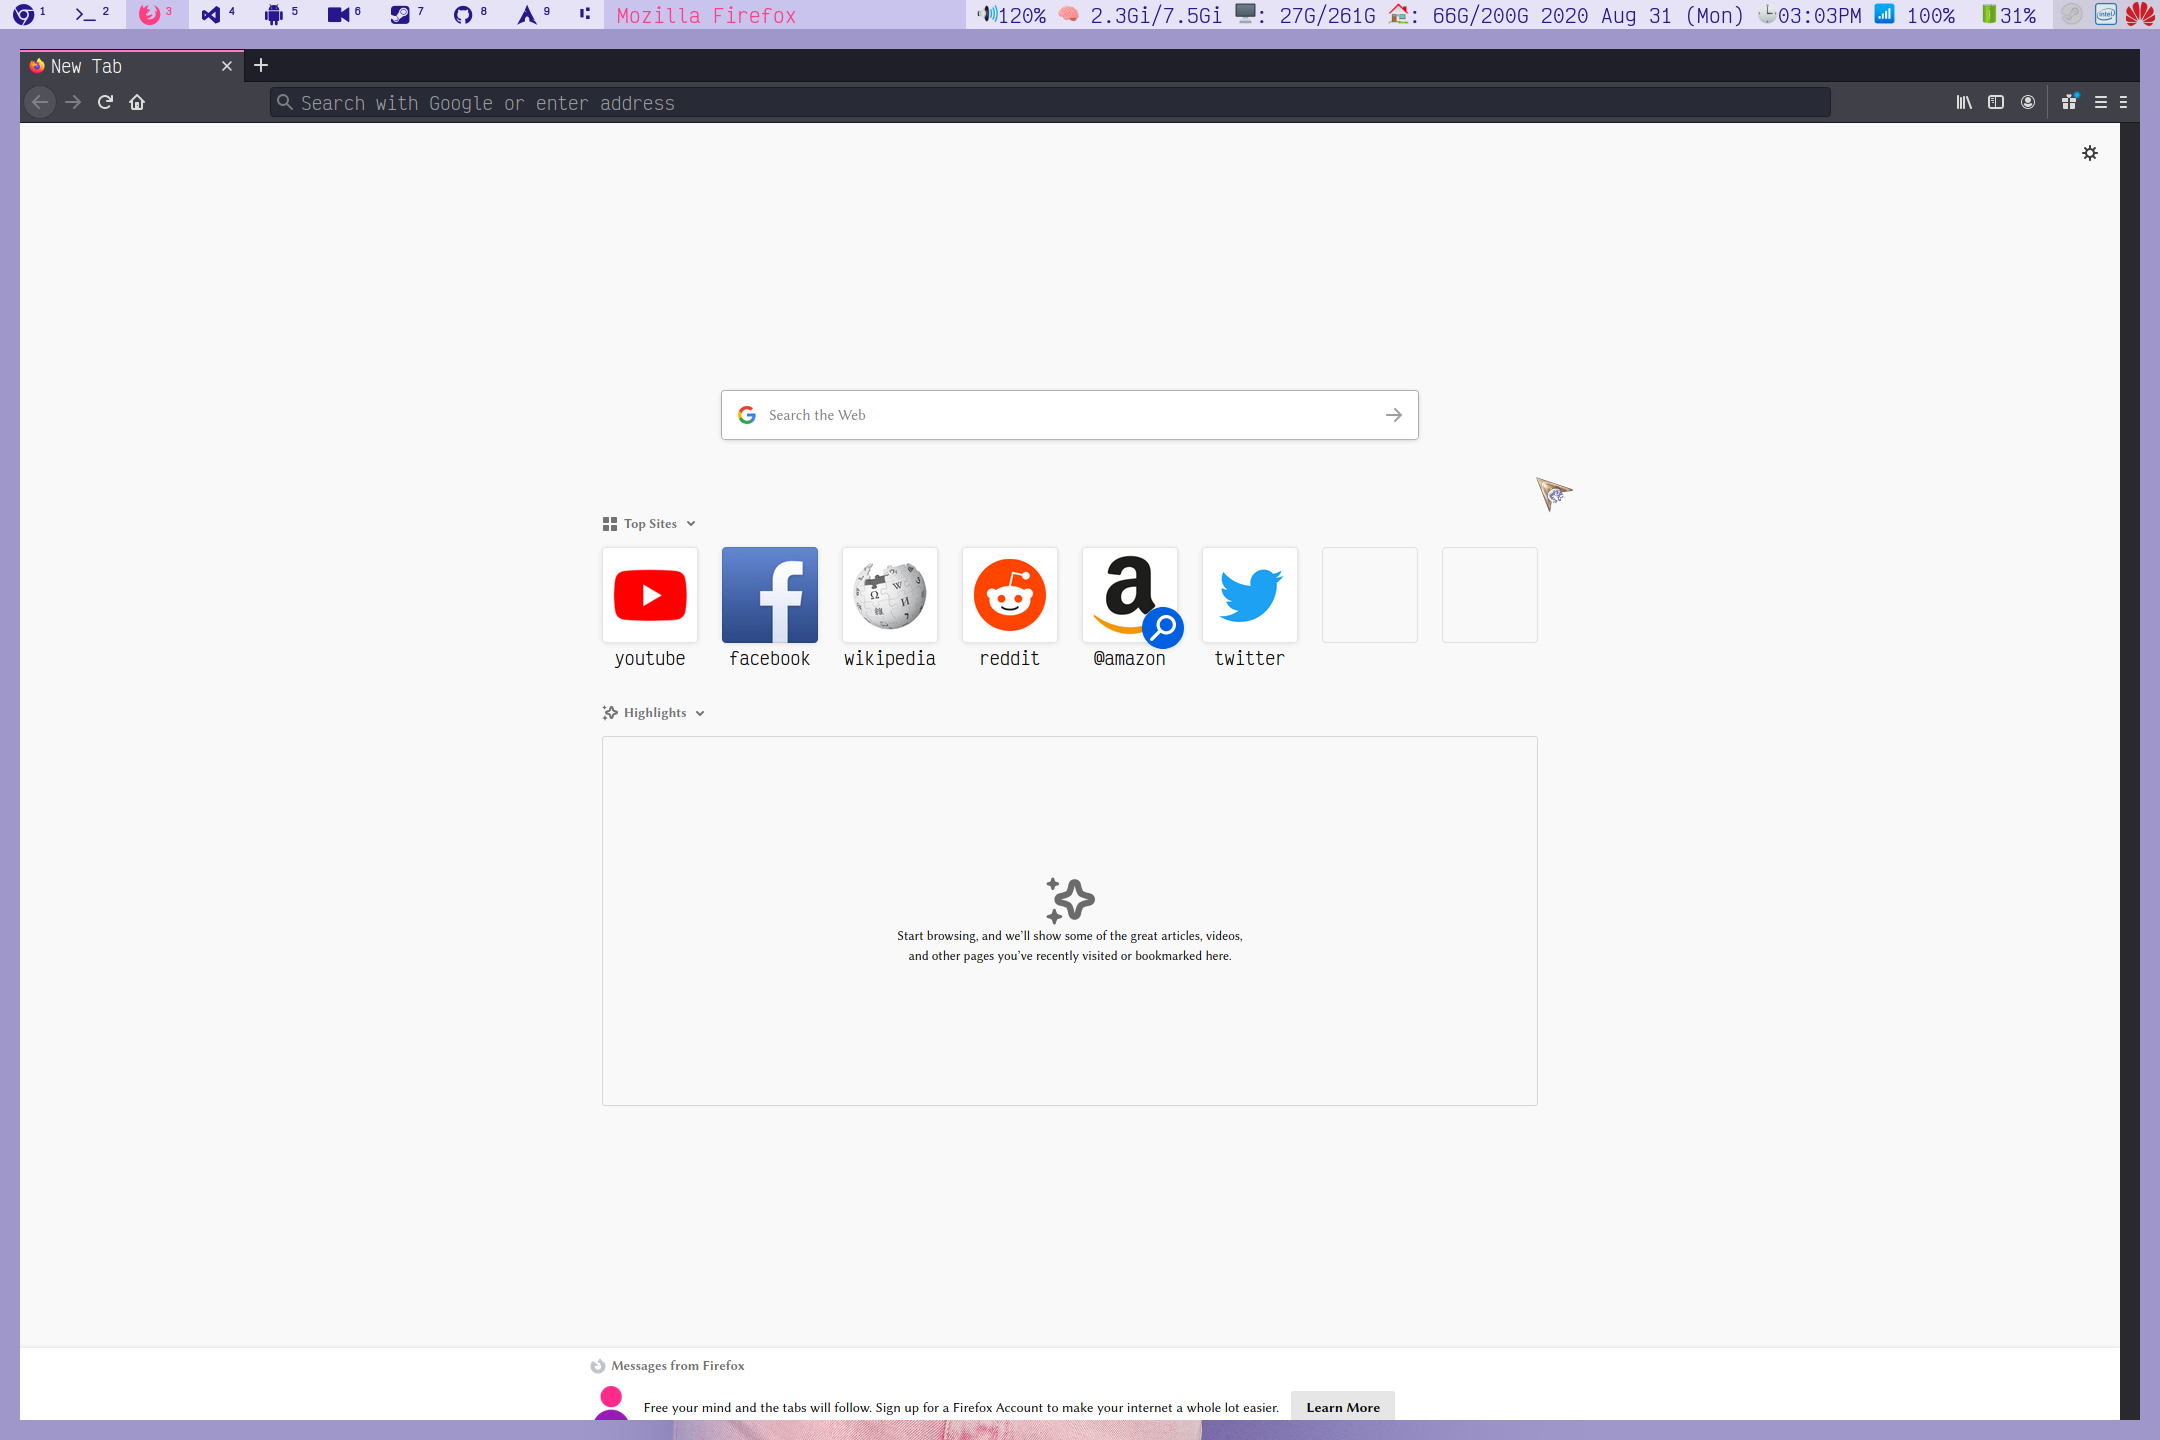Select the New Tab browser tab
The image size is (2160, 1440).
point(132,66)
